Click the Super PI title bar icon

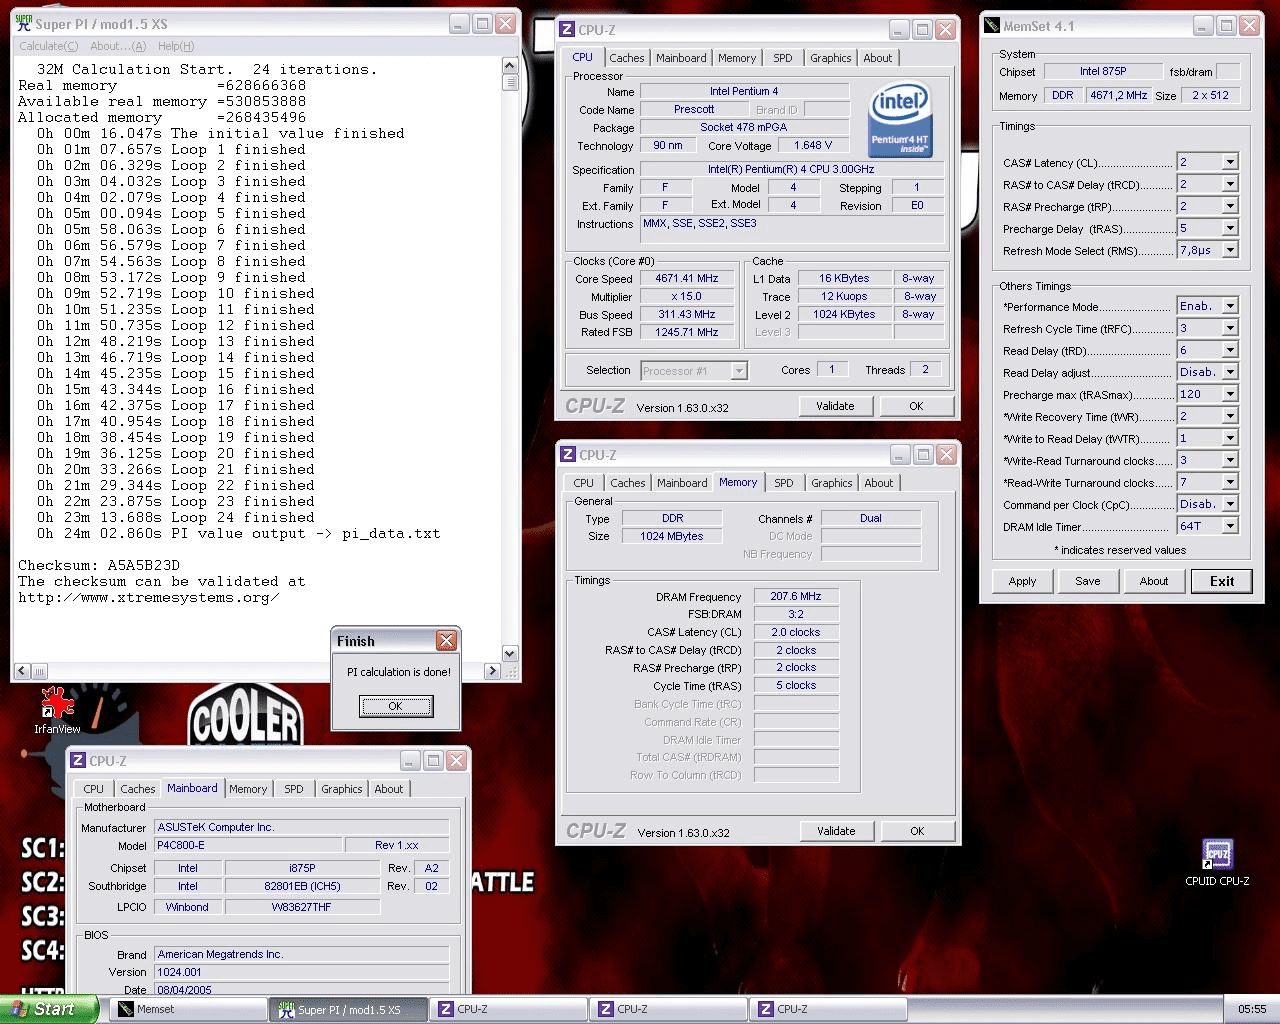[24, 23]
